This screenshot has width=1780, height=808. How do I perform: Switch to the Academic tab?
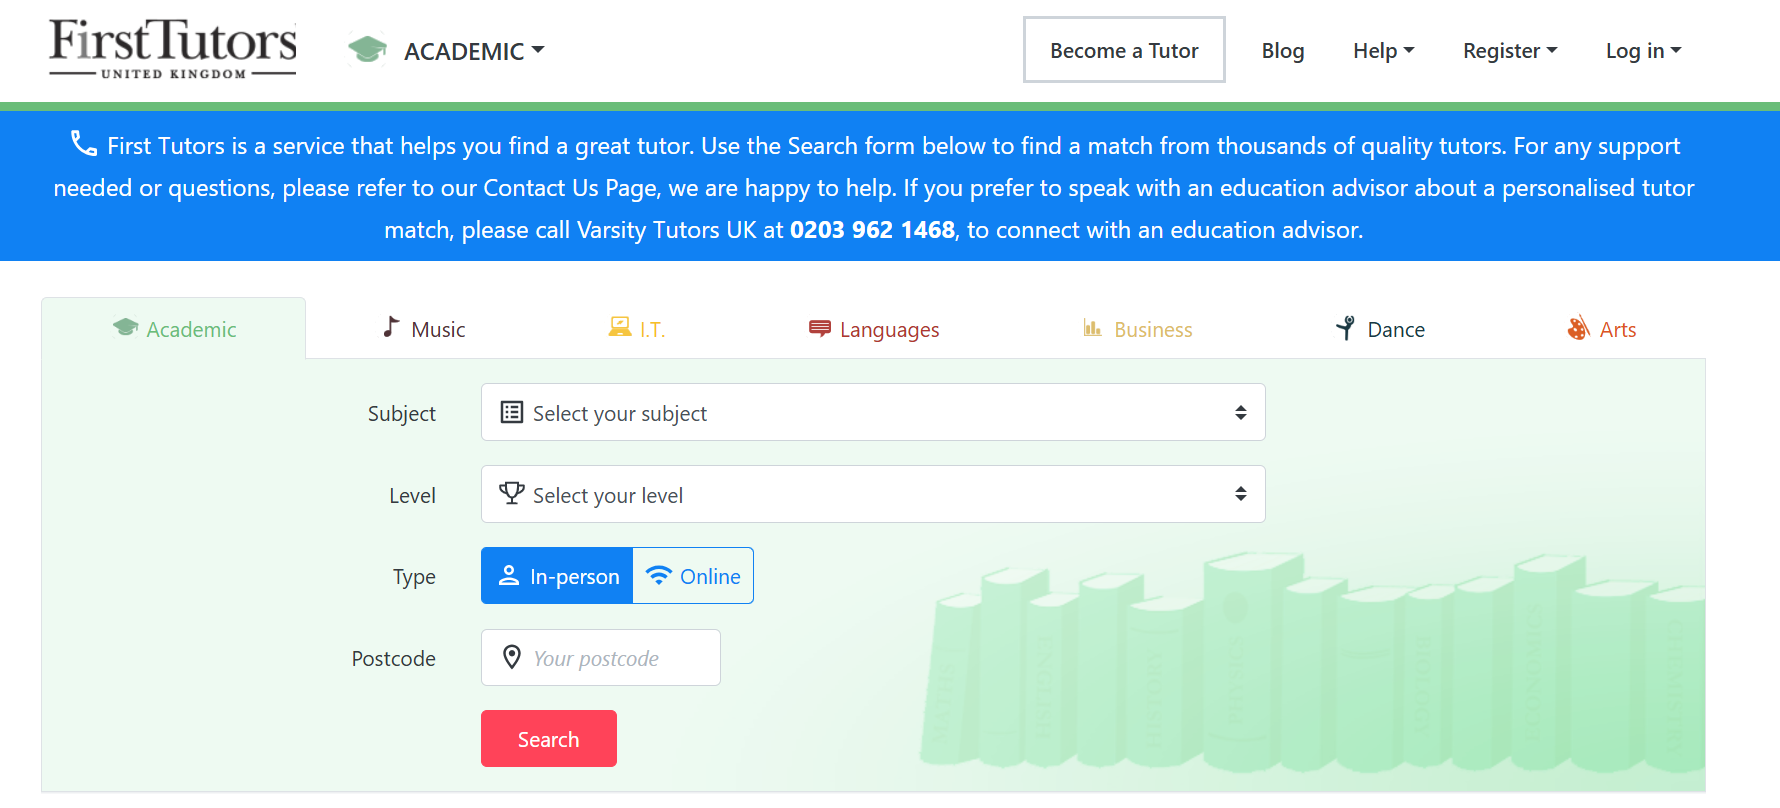coord(174,329)
